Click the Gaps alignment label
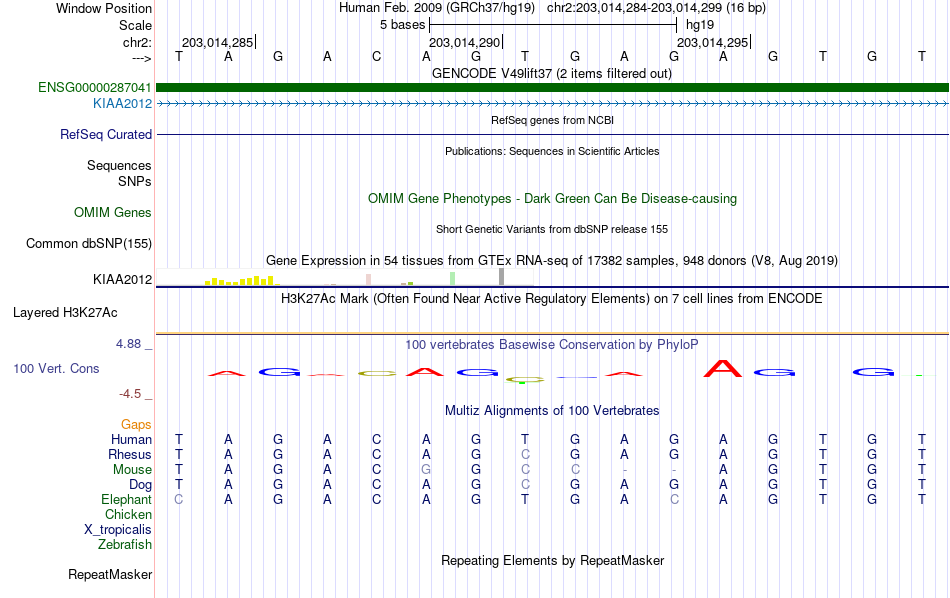This screenshot has width=950, height=598. click(136, 424)
